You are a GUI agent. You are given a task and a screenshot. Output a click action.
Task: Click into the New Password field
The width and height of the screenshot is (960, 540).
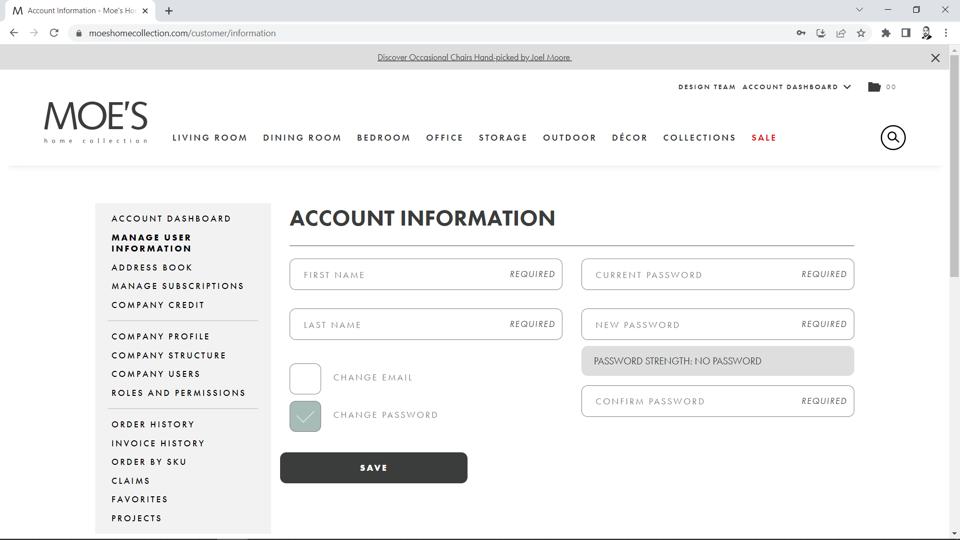(718, 324)
